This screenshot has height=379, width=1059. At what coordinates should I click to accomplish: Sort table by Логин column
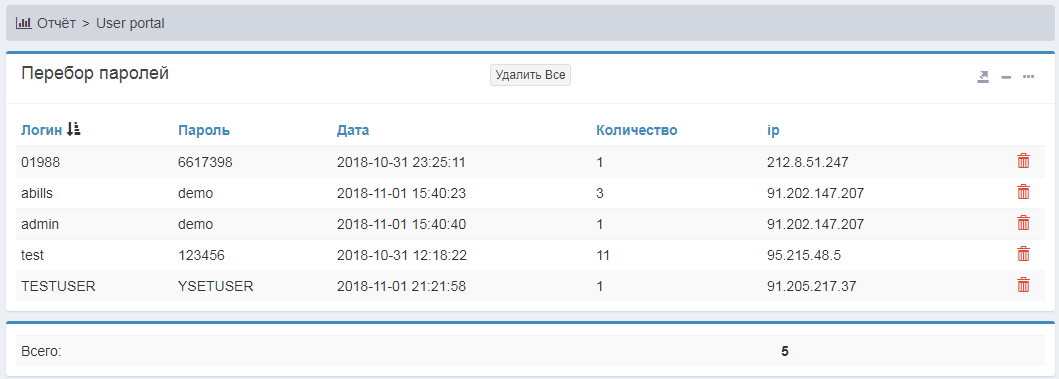click(39, 130)
